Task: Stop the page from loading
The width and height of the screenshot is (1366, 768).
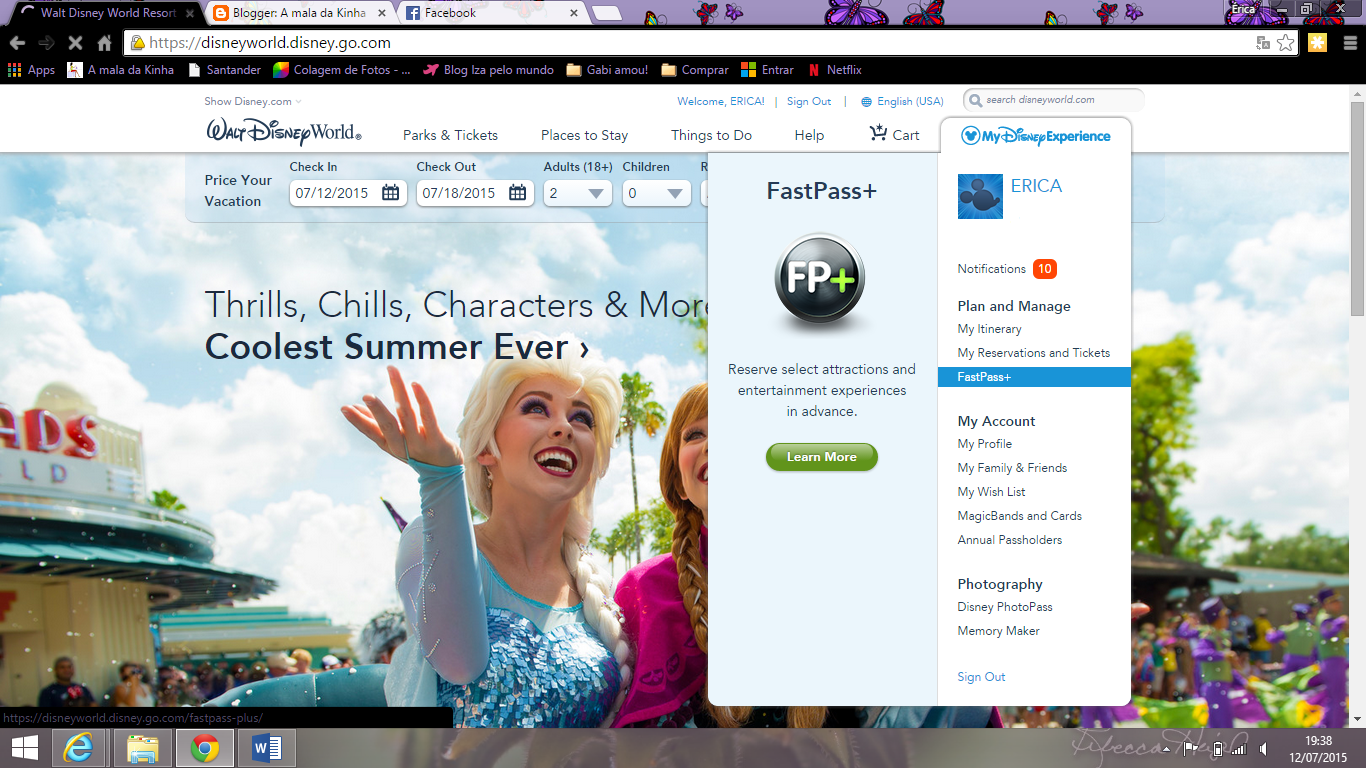Action: tap(75, 43)
